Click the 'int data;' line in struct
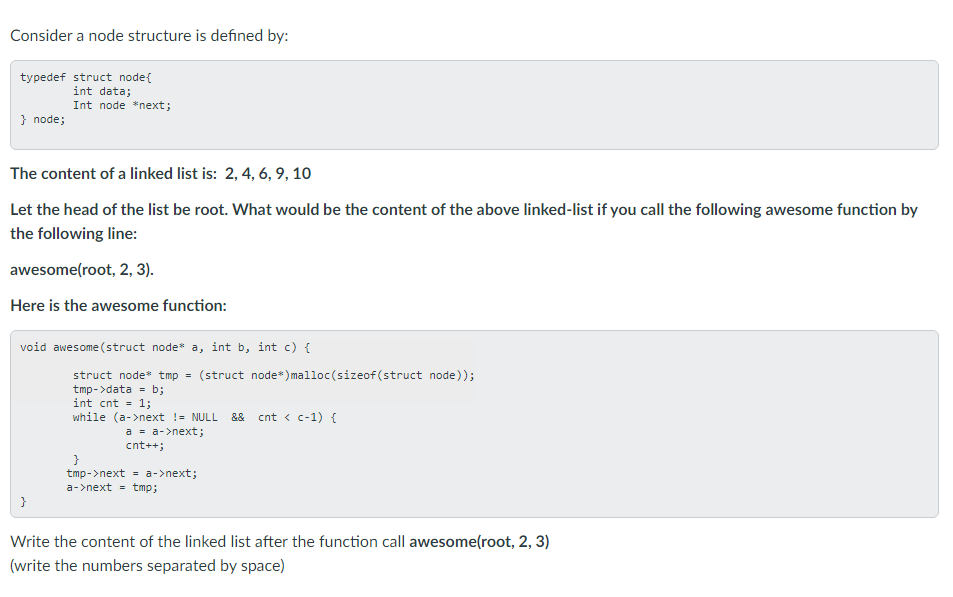The image size is (953, 597). [x=102, y=91]
